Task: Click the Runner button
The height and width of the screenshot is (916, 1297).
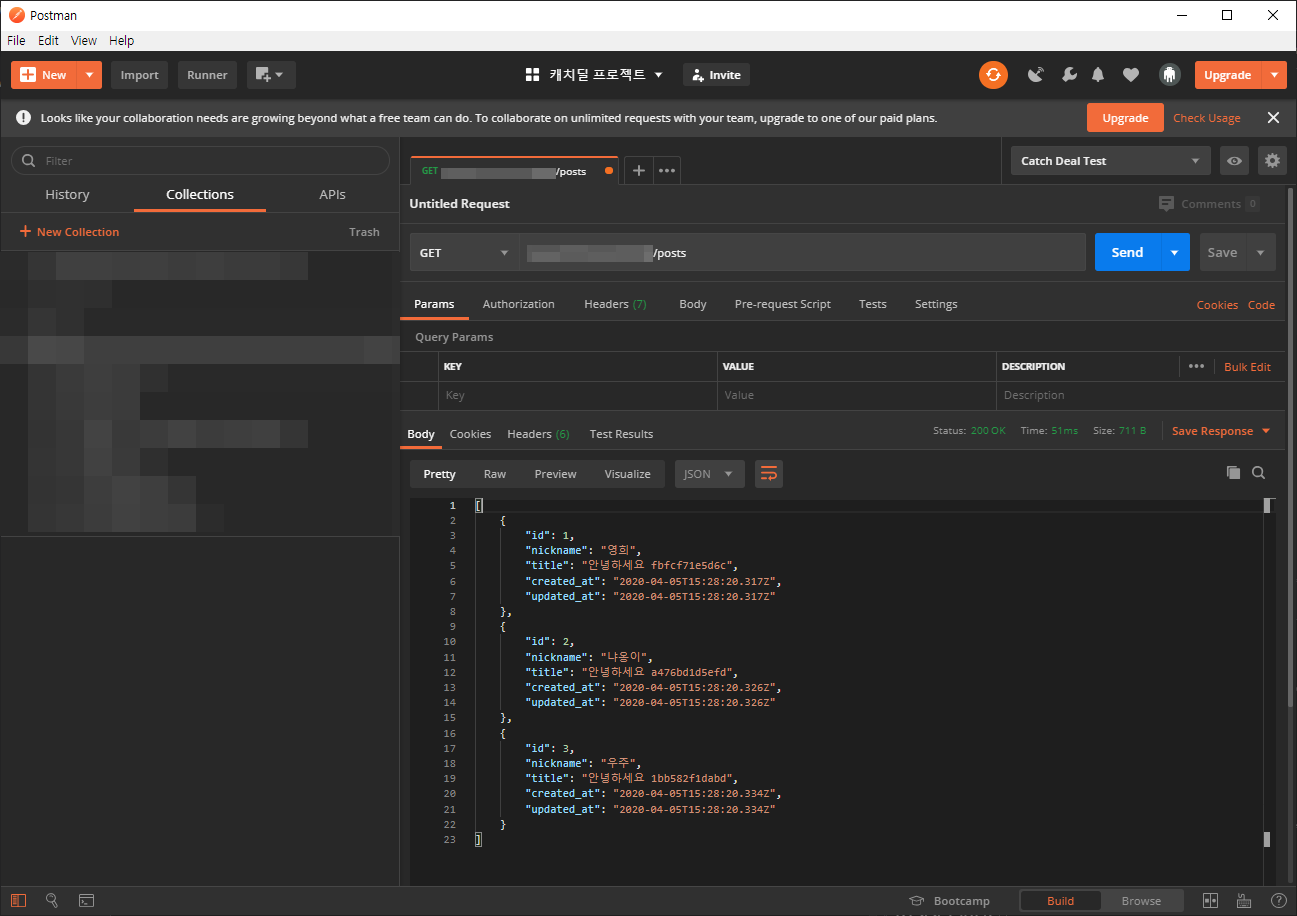Action: [207, 75]
